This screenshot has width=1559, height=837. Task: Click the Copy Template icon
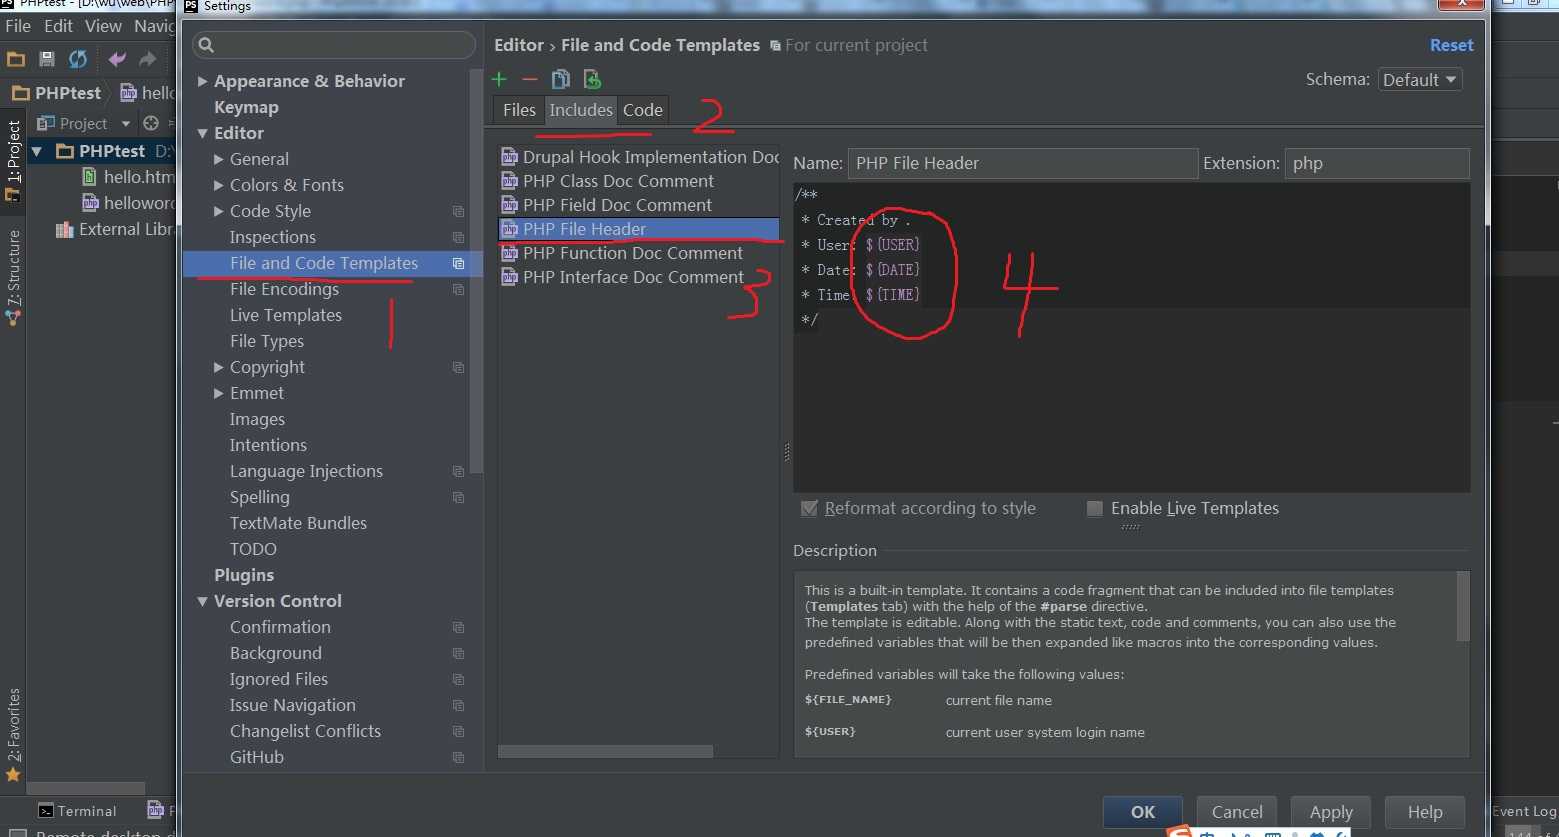pyautogui.click(x=561, y=79)
